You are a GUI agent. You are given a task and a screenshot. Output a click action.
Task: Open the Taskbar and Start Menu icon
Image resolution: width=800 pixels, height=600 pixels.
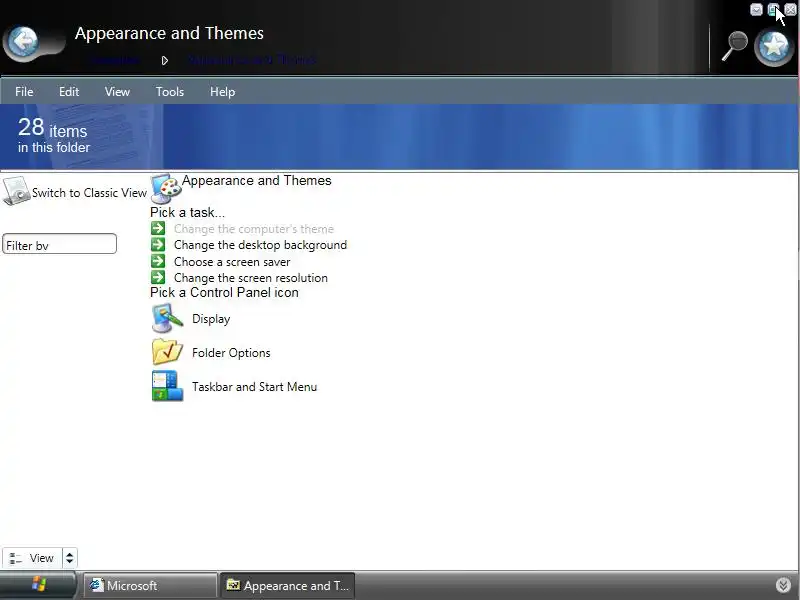click(167, 386)
